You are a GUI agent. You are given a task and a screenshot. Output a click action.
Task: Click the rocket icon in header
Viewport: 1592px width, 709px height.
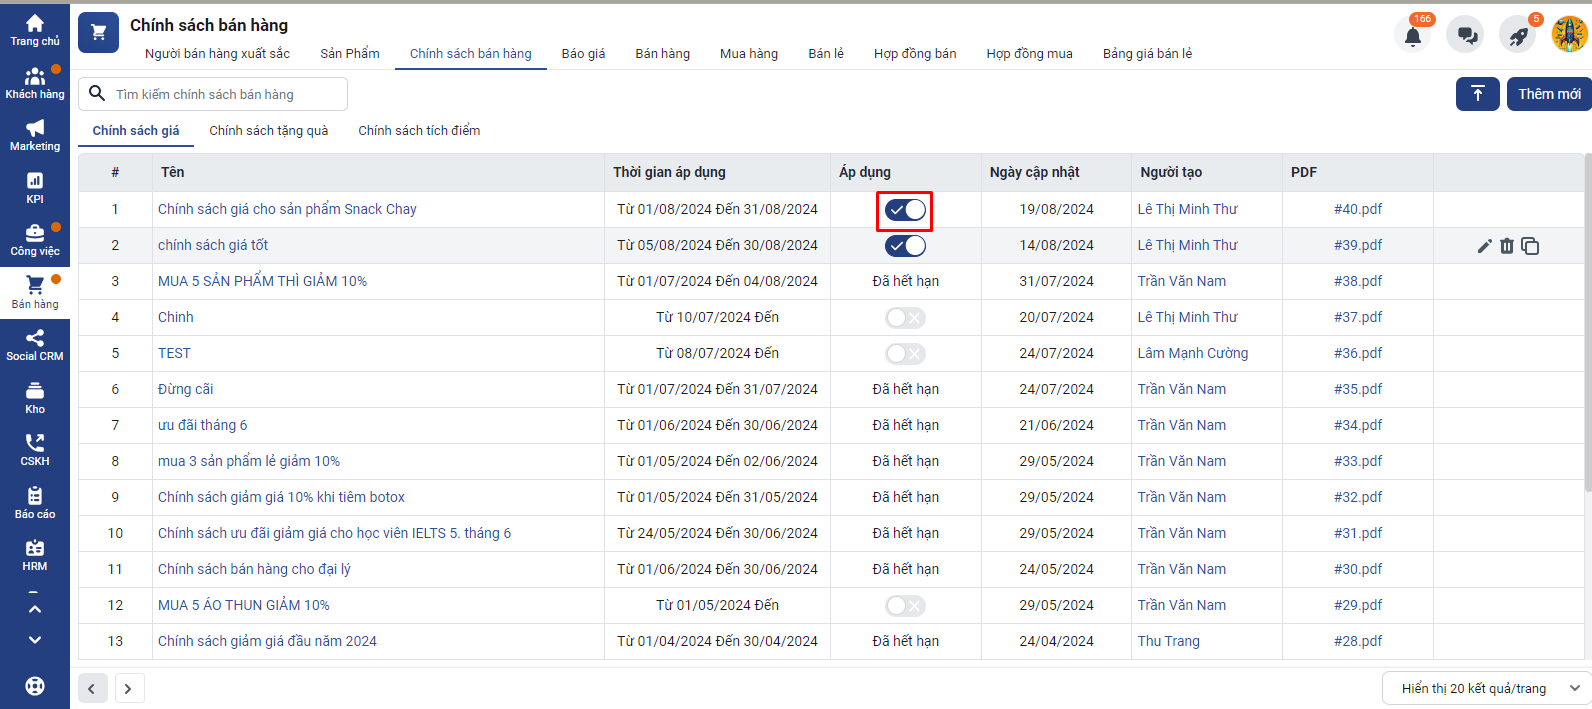[x=1518, y=36]
